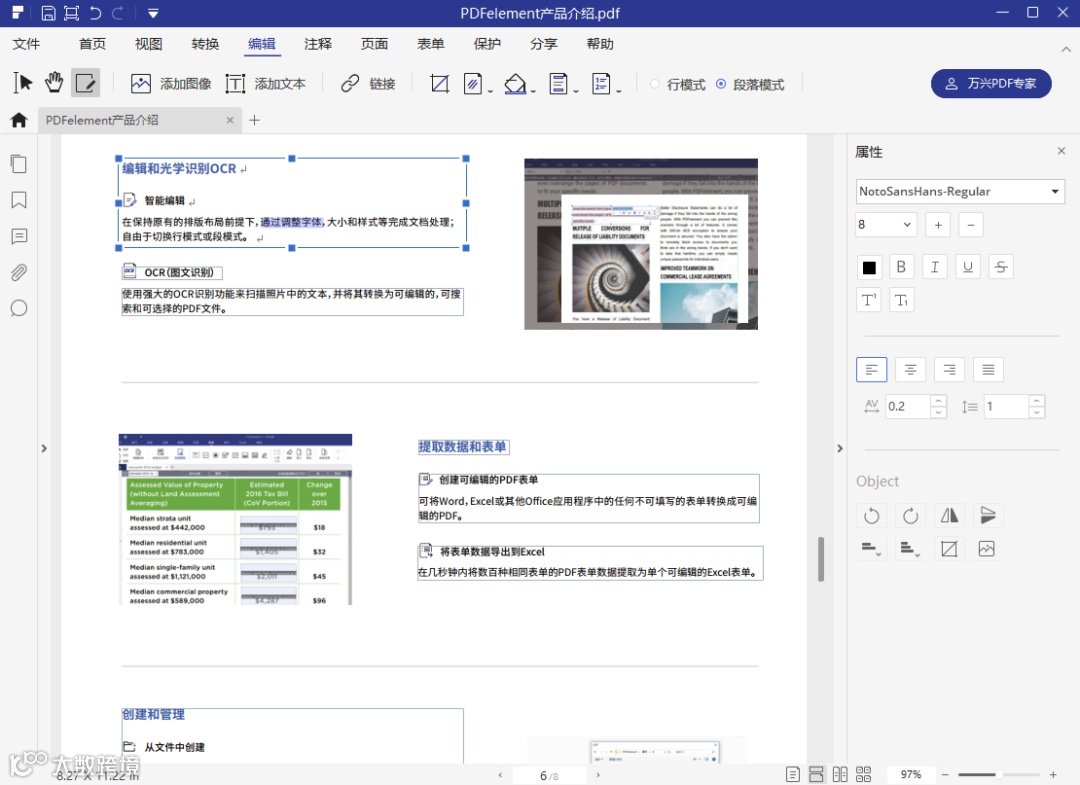Switch to the 表单 tab
The height and width of the screenshot is (785, 1080).
click(x=431, y=44)
